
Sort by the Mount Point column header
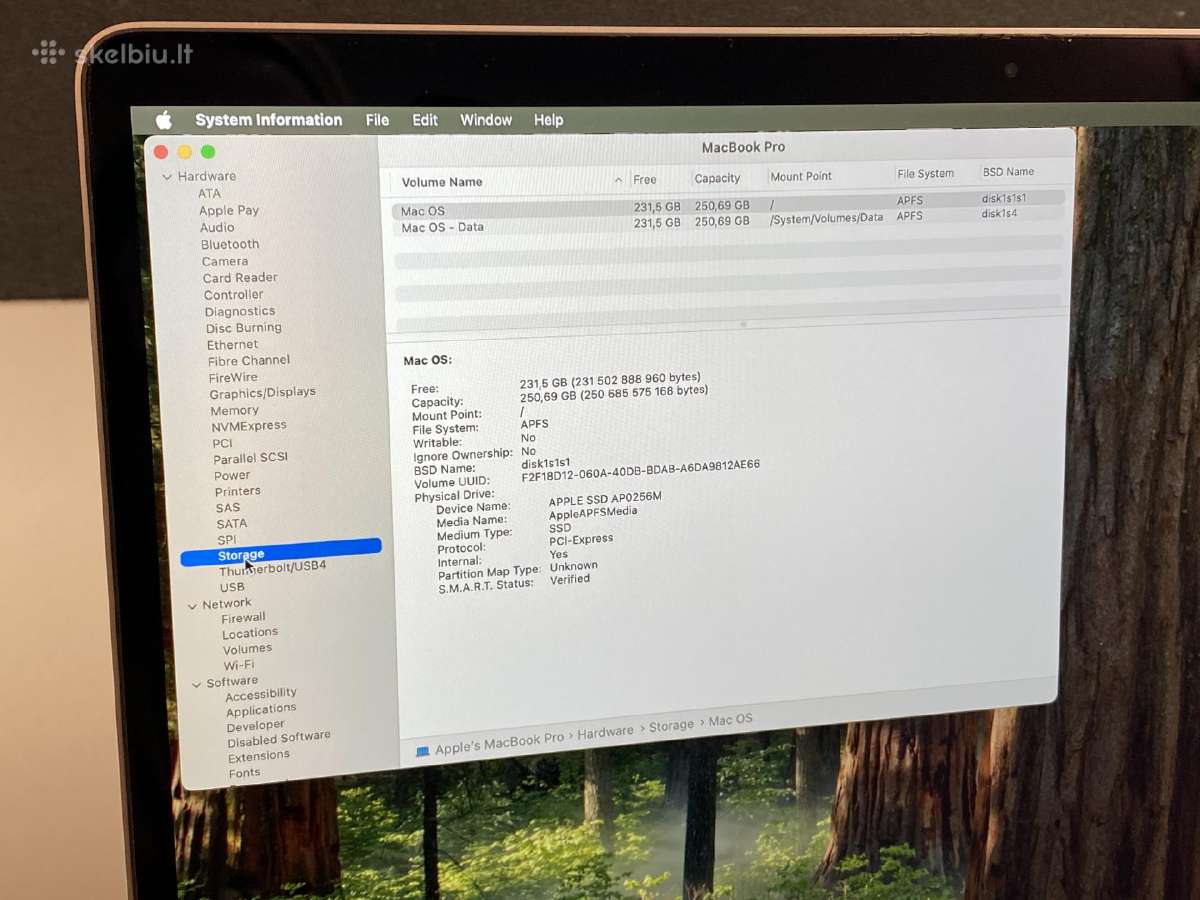click(x=801, y=176)
